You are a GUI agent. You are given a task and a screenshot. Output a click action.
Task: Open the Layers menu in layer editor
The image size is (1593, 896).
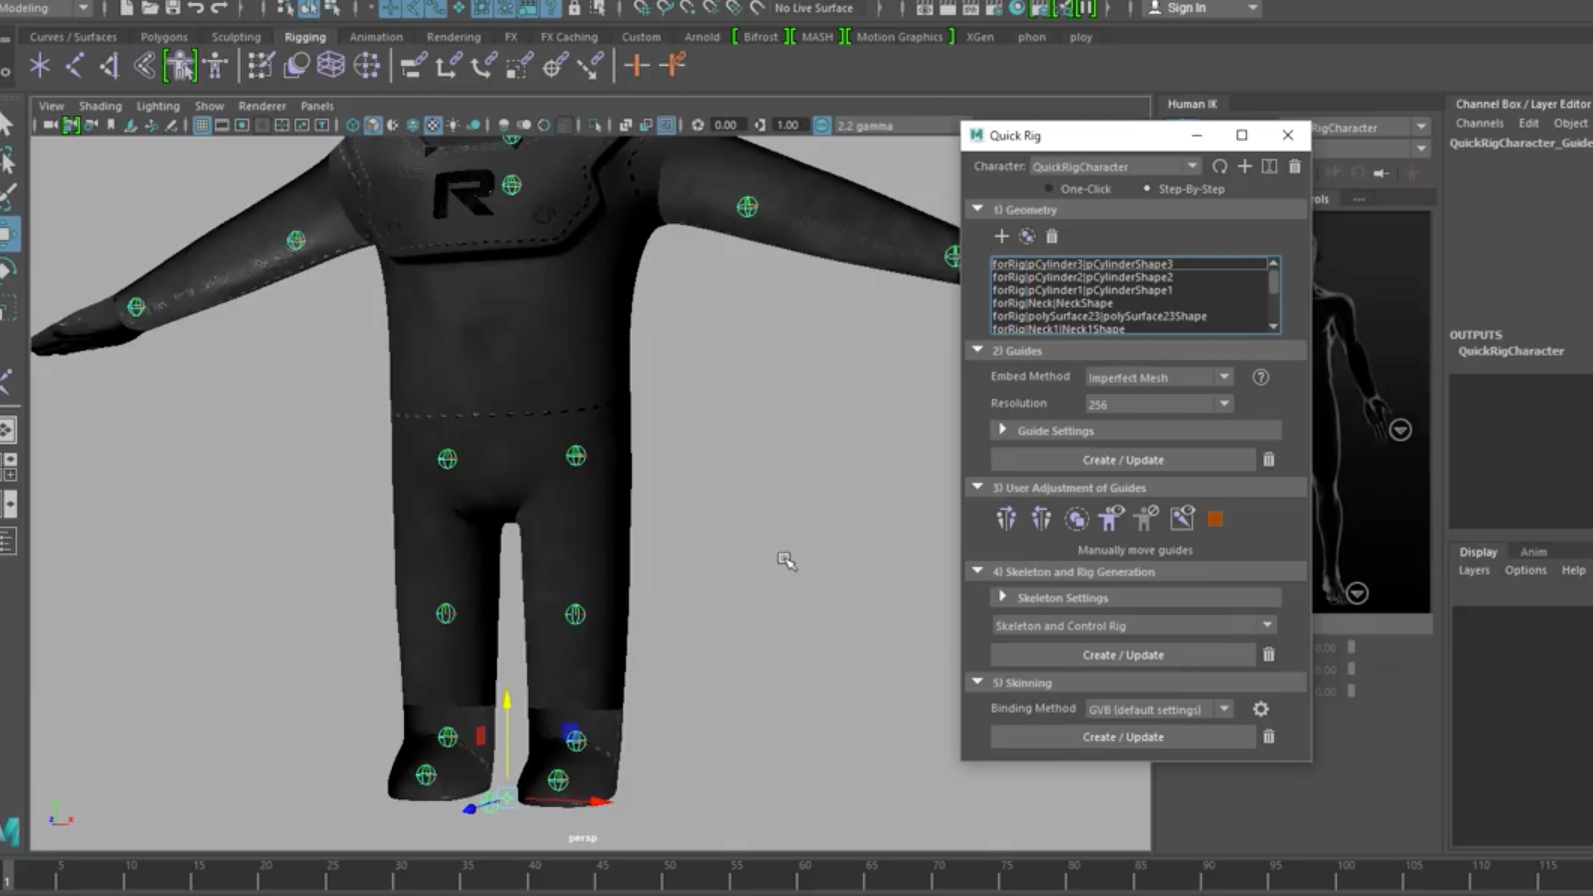[x=1474, y=570]
